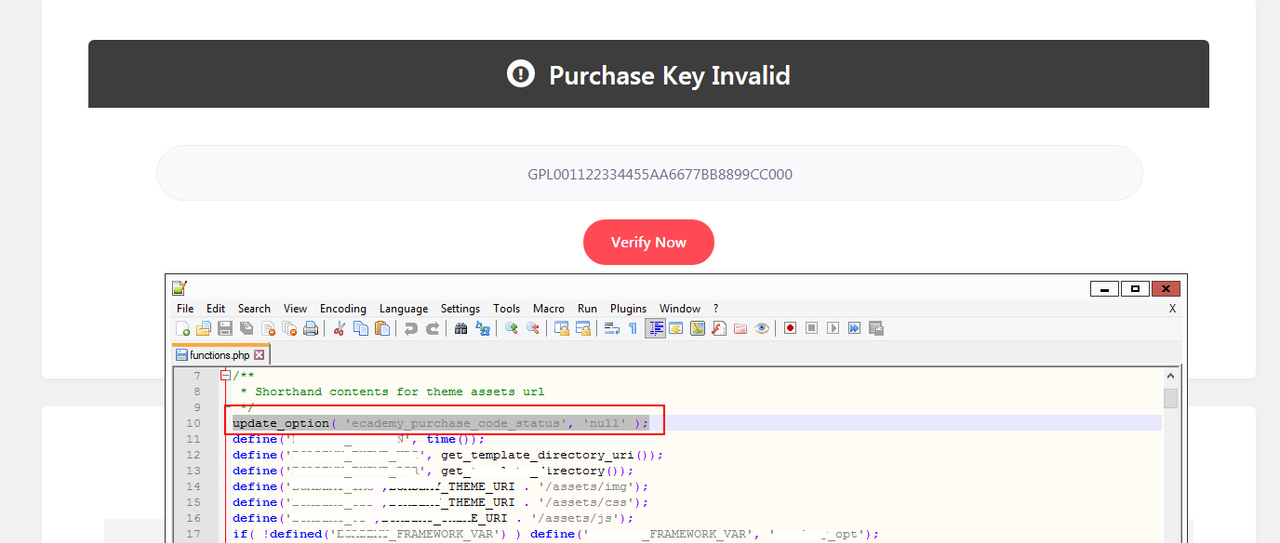Open the Plugins menu
This screenshot has width=1280, height=543.
[628, 308]
